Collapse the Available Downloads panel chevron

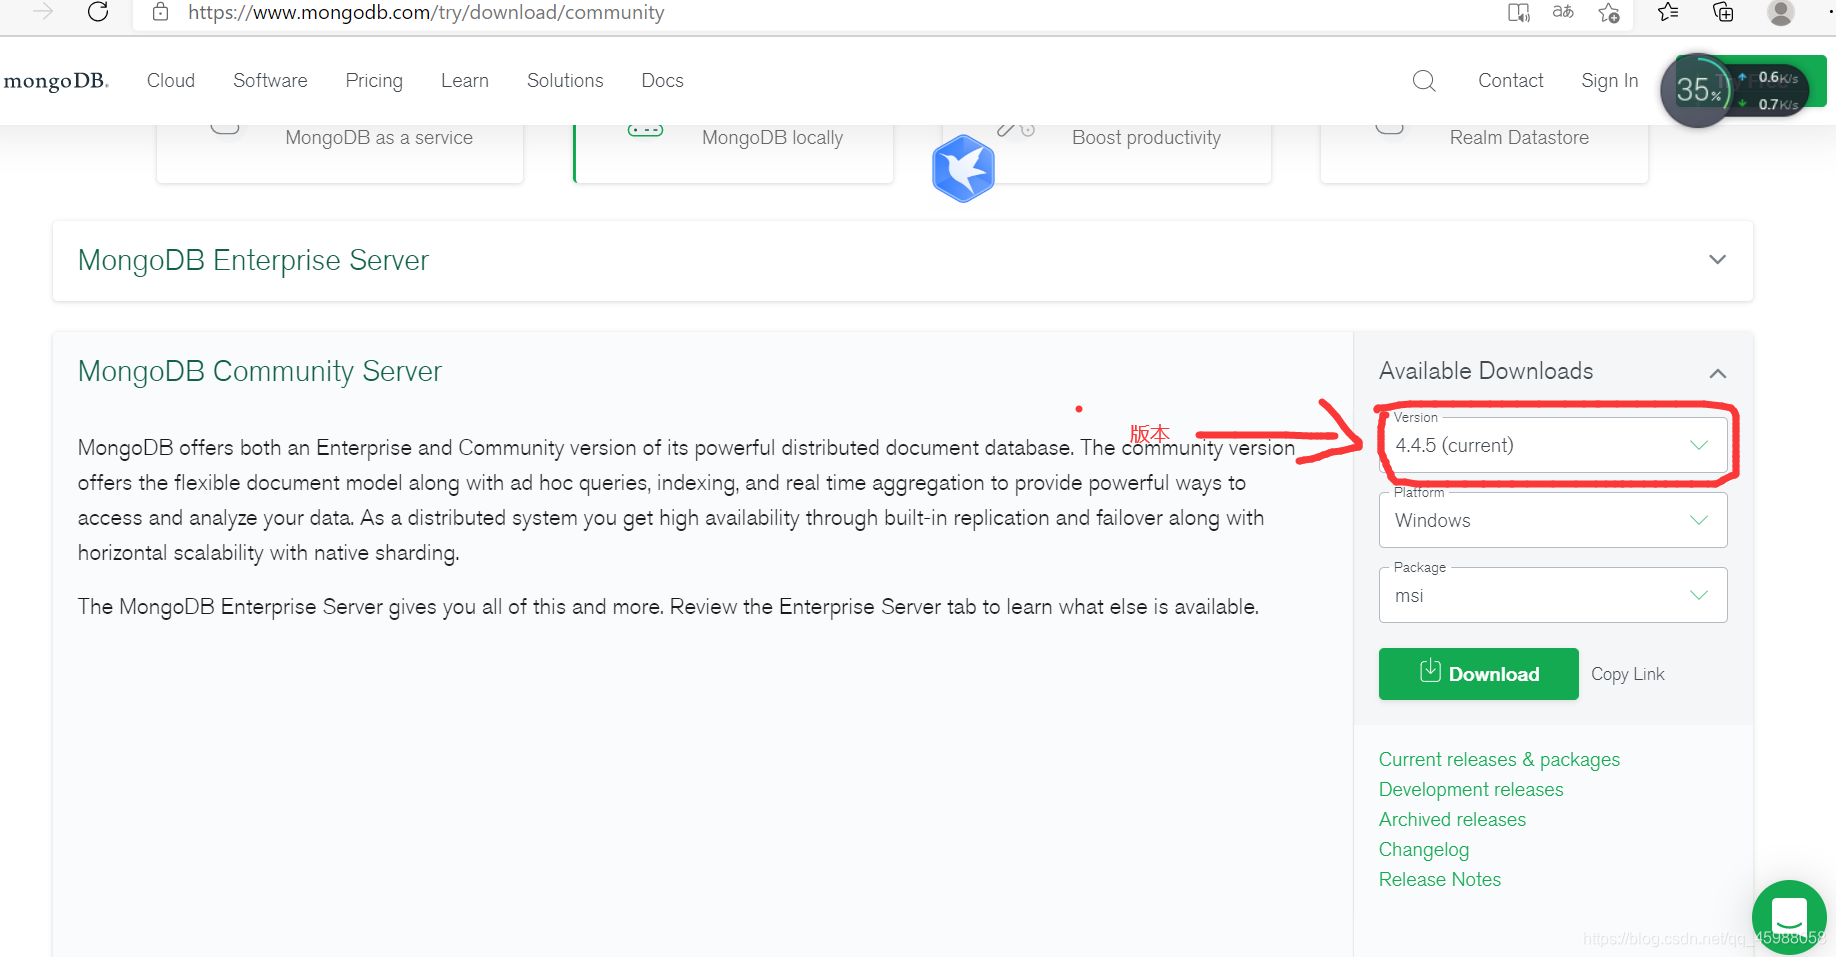[x=1718, y=373]
